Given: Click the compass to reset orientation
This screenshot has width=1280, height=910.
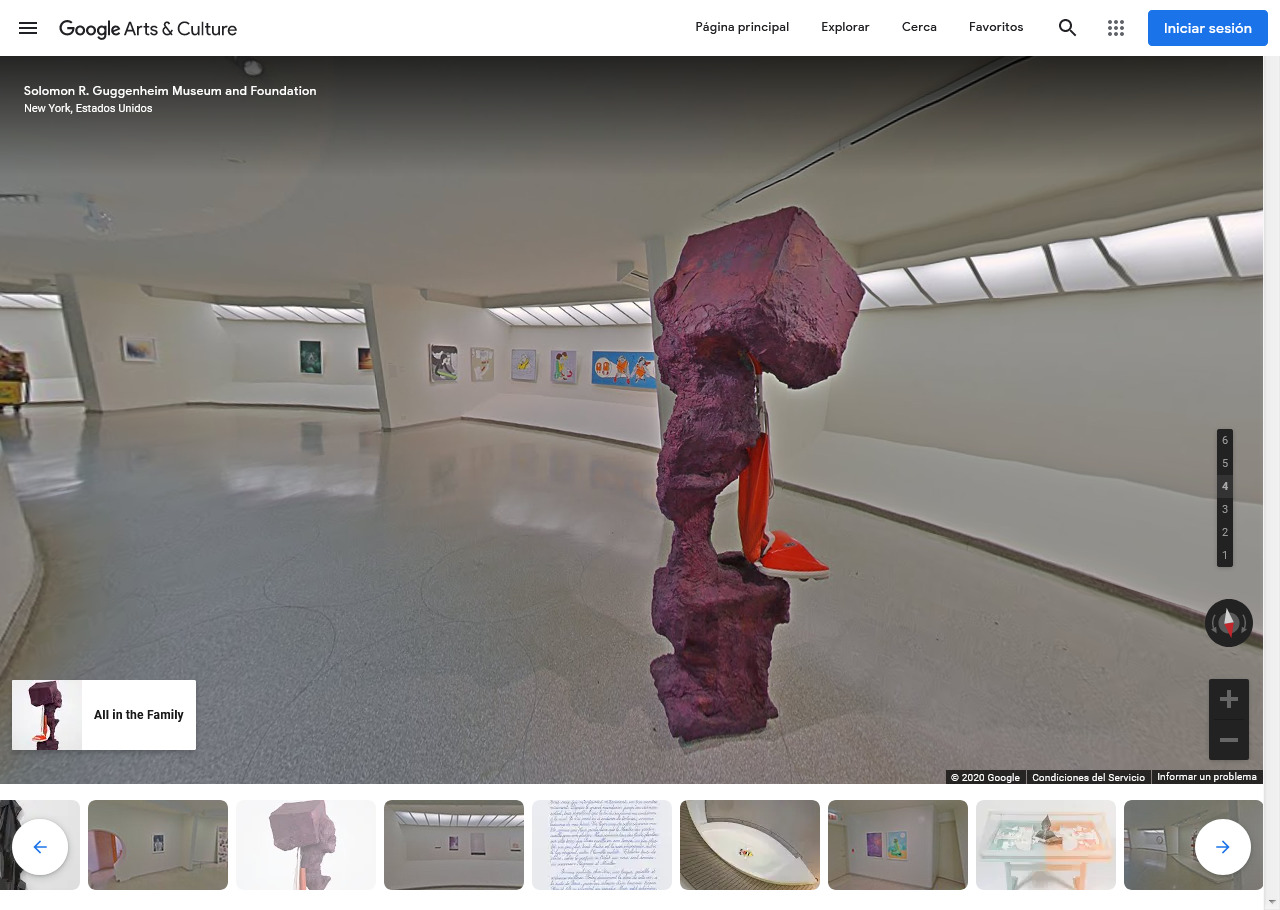Looking at the screenshot, I should [1229, 623].
